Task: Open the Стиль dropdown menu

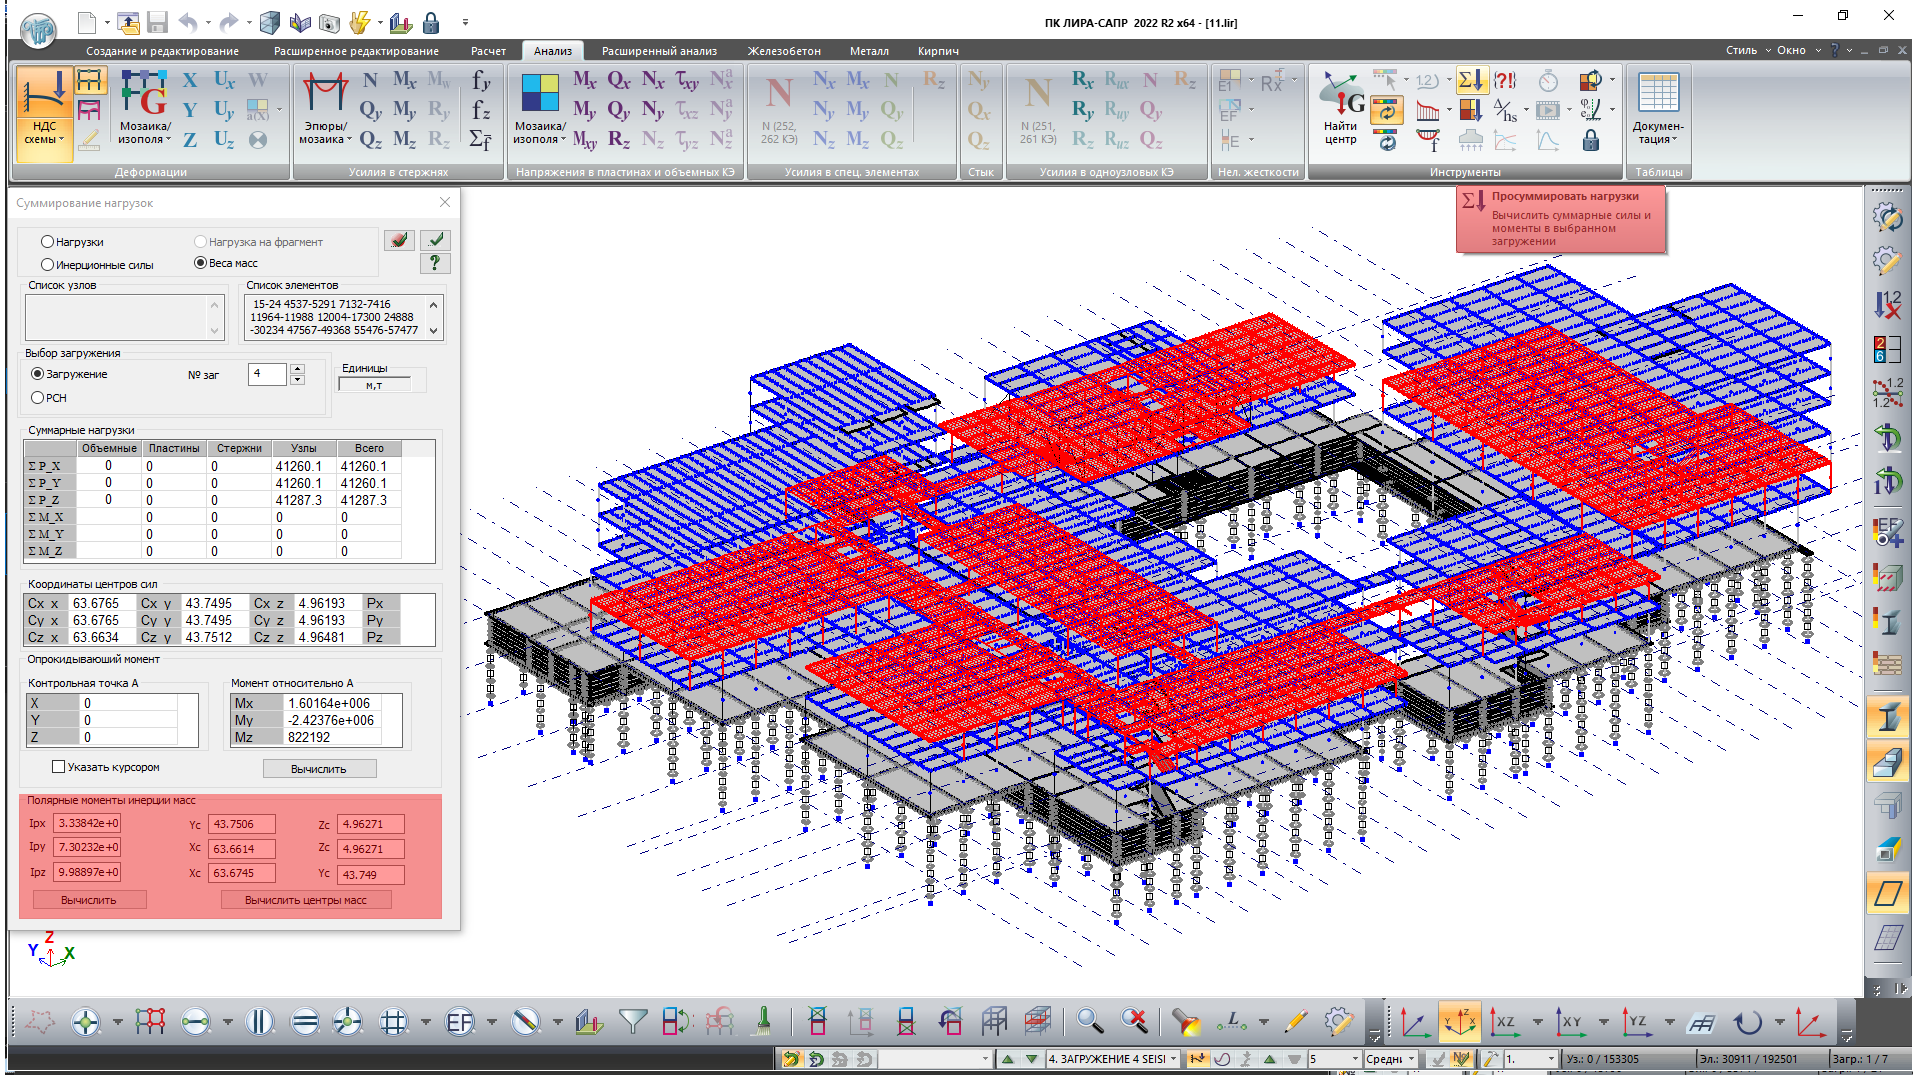Action: (1747, 50)
